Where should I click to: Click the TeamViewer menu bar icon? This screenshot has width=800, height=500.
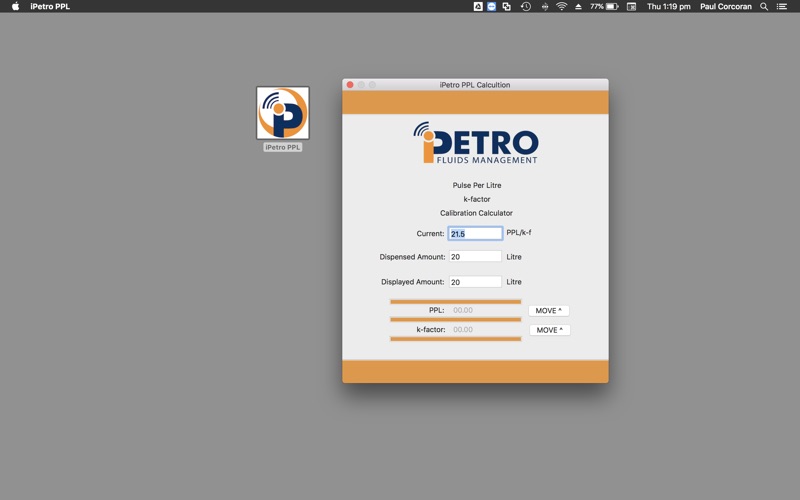(x=492, y=7)
